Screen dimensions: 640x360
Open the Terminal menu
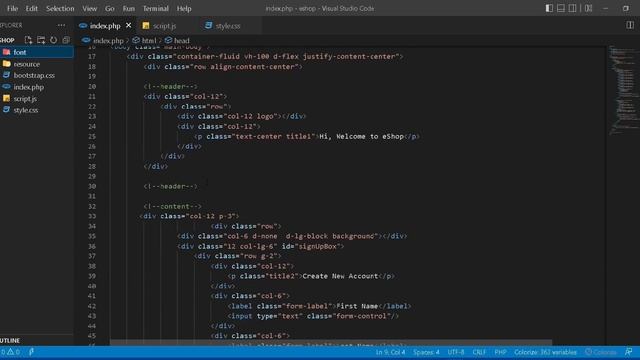coord(156,9)
